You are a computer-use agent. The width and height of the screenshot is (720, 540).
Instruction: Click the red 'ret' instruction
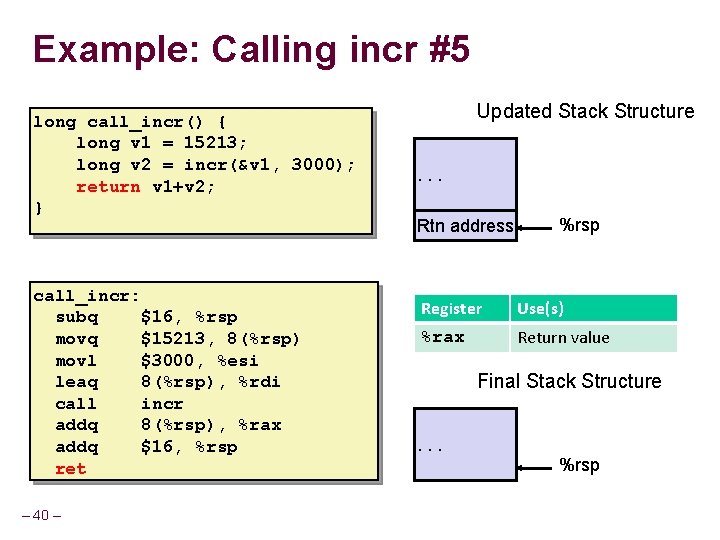(71, 469)
